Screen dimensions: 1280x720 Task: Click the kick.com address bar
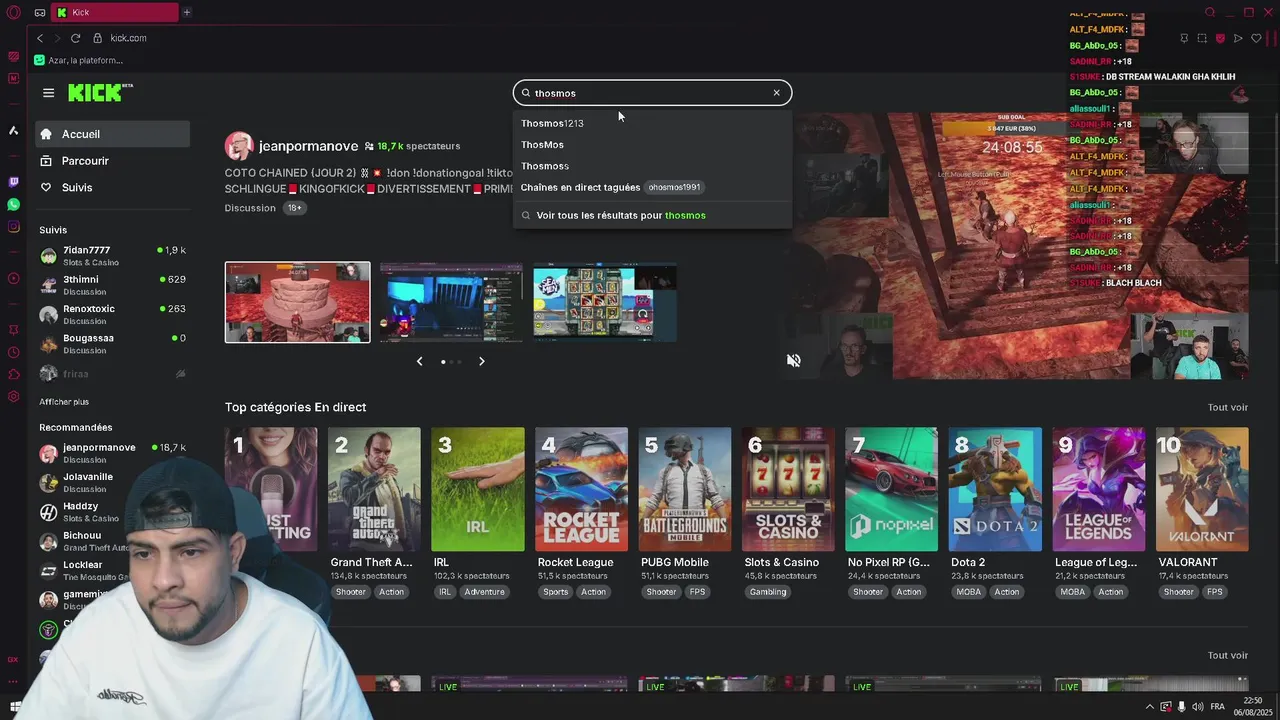click(x=128, y=38)
